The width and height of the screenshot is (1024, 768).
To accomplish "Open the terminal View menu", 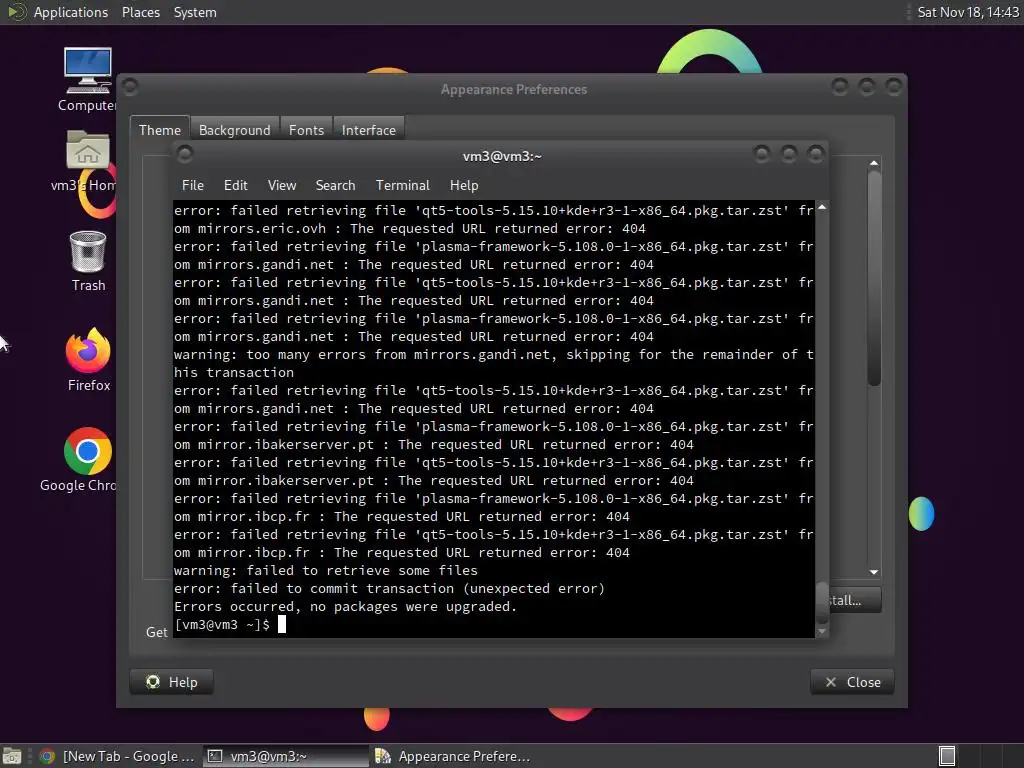I will click(x=281, y=185).
